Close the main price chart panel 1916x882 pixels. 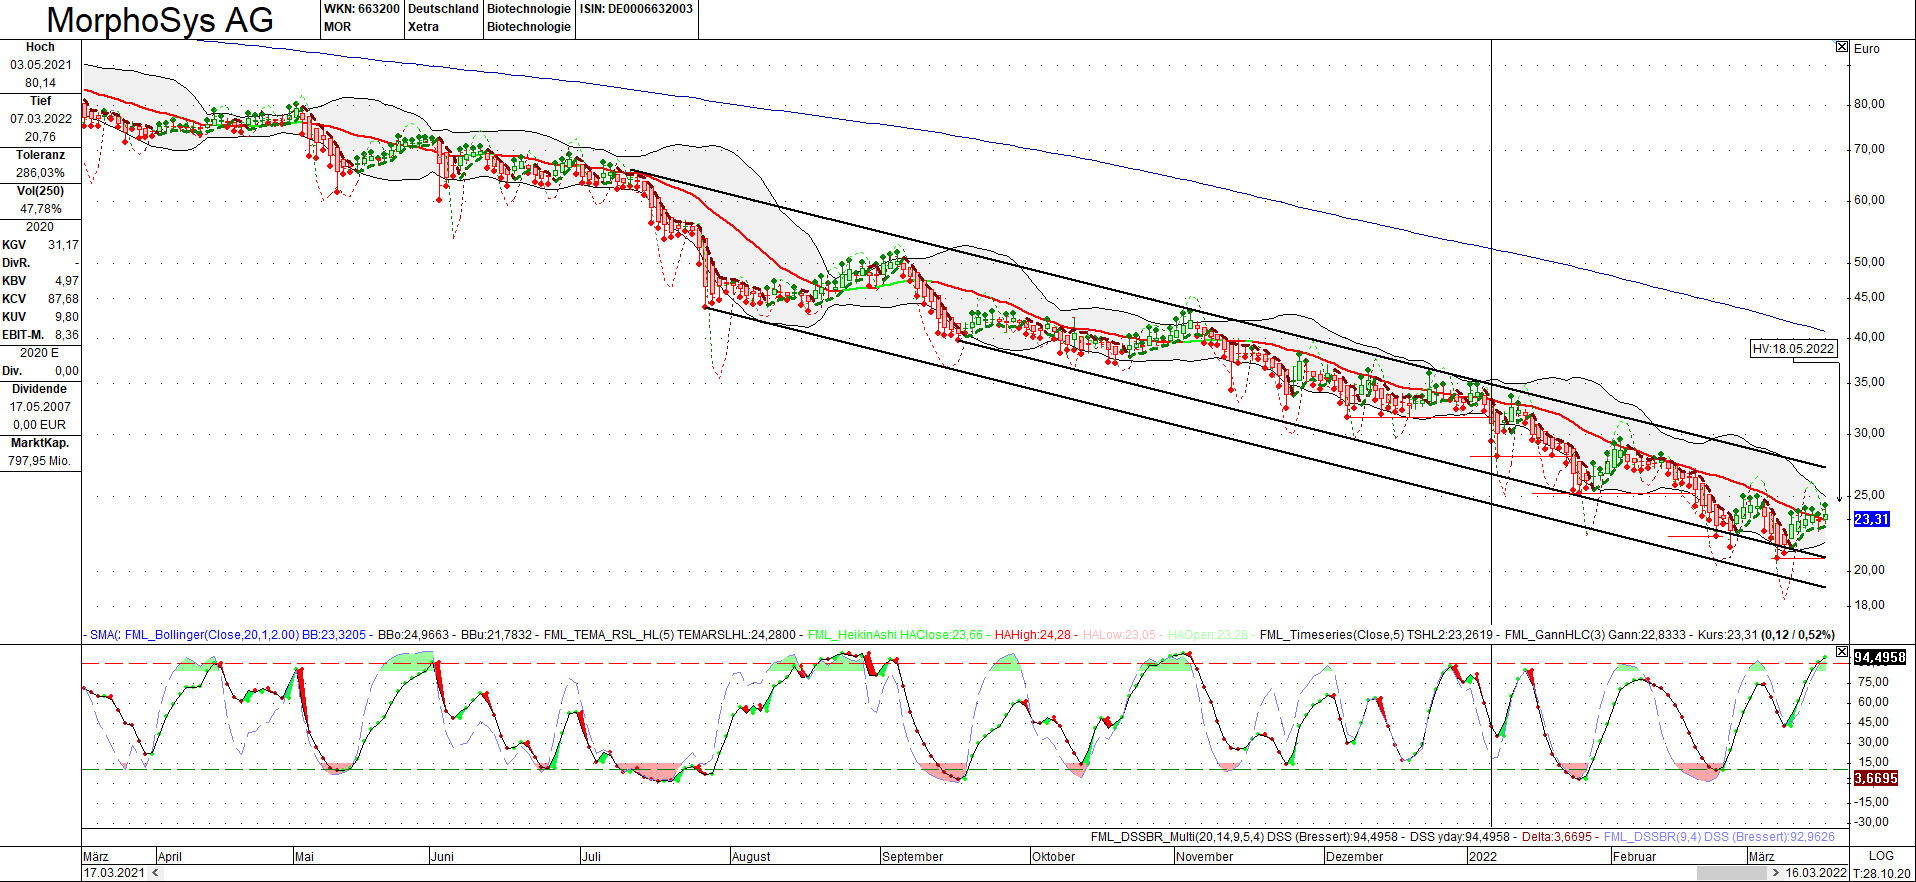click(x=1842, y=47)
